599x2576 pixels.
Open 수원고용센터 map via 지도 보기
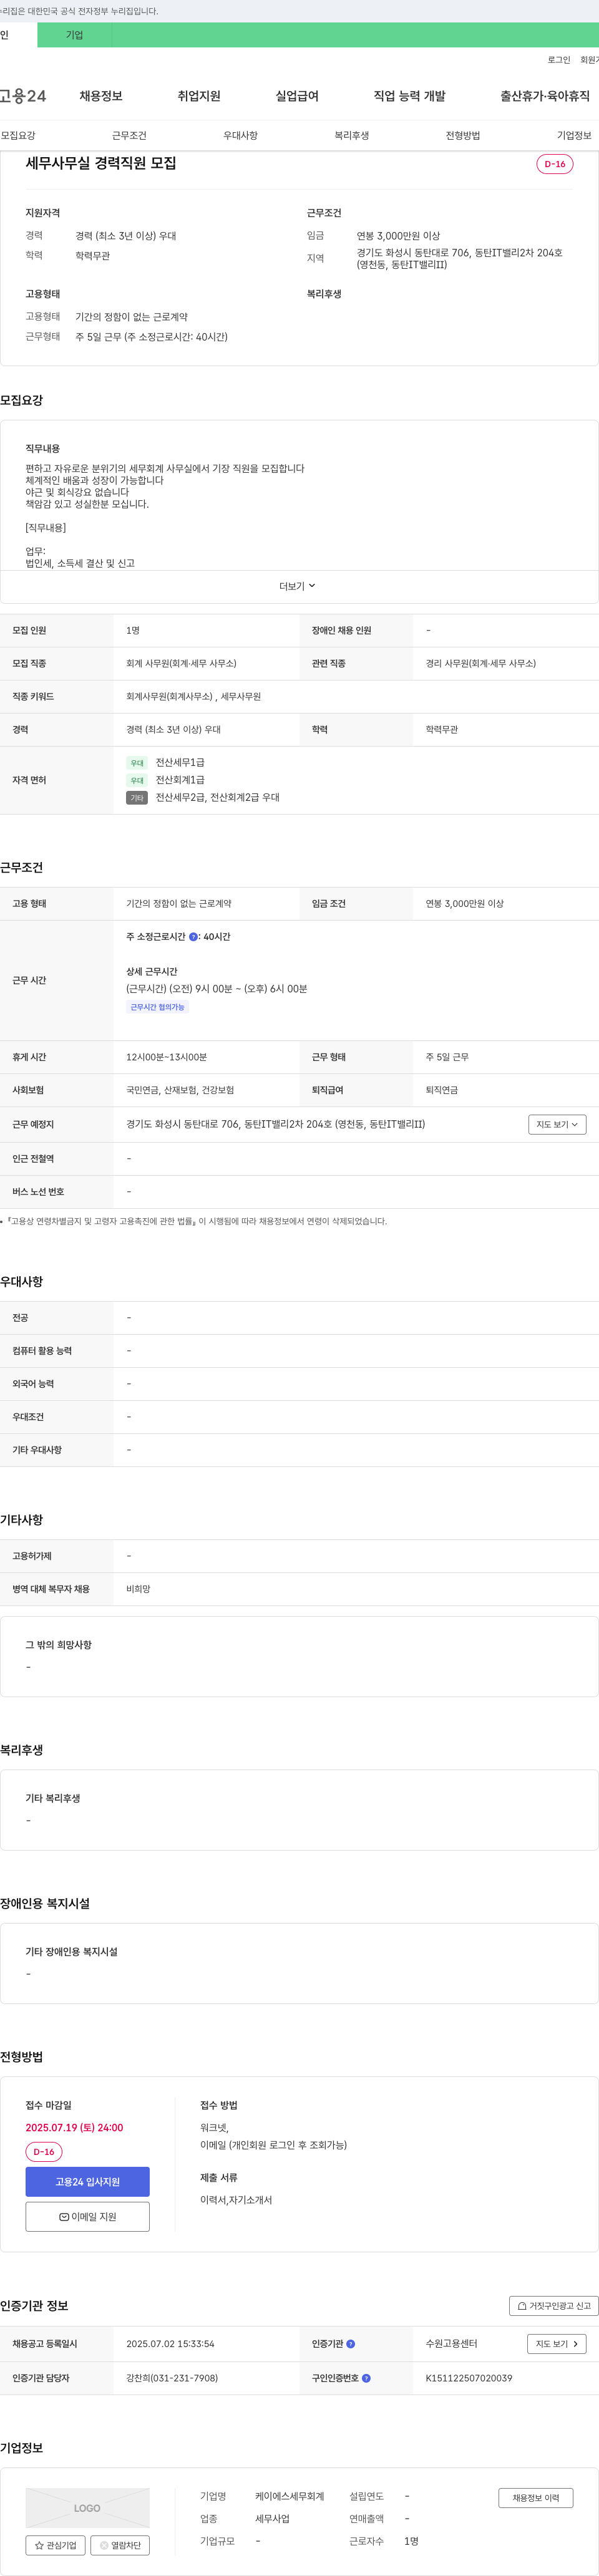557,2344
